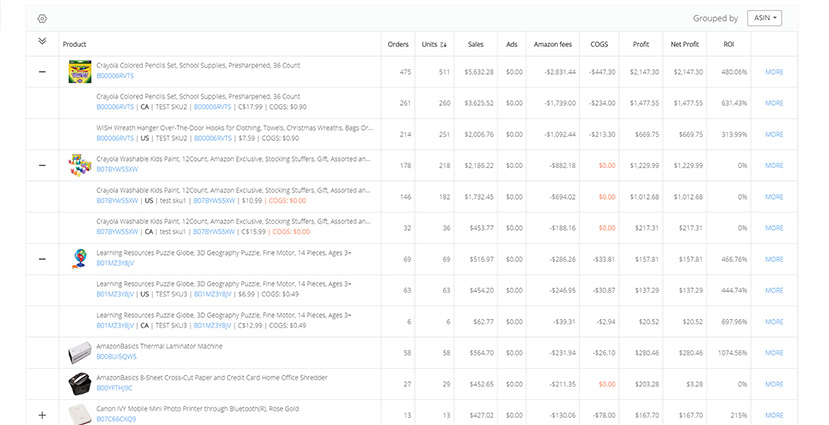Image resolution: width=829 pixels, height=425 pixels.
Task: Click MORE for Puzzle Globe parent row with 69 orders
Action: coord(774,259)
